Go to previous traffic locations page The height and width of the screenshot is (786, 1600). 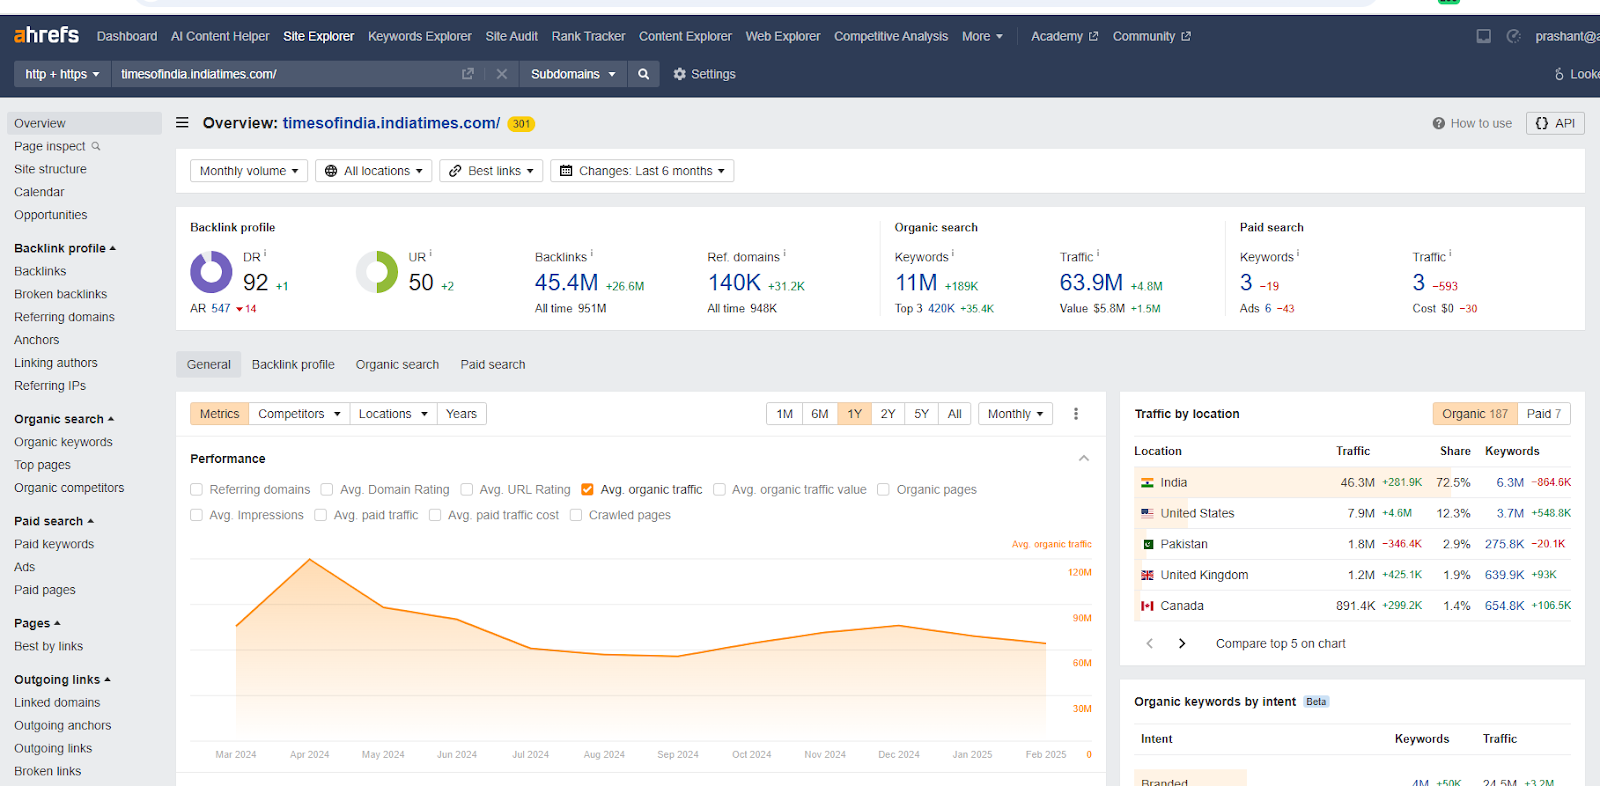click(1150, 644)
